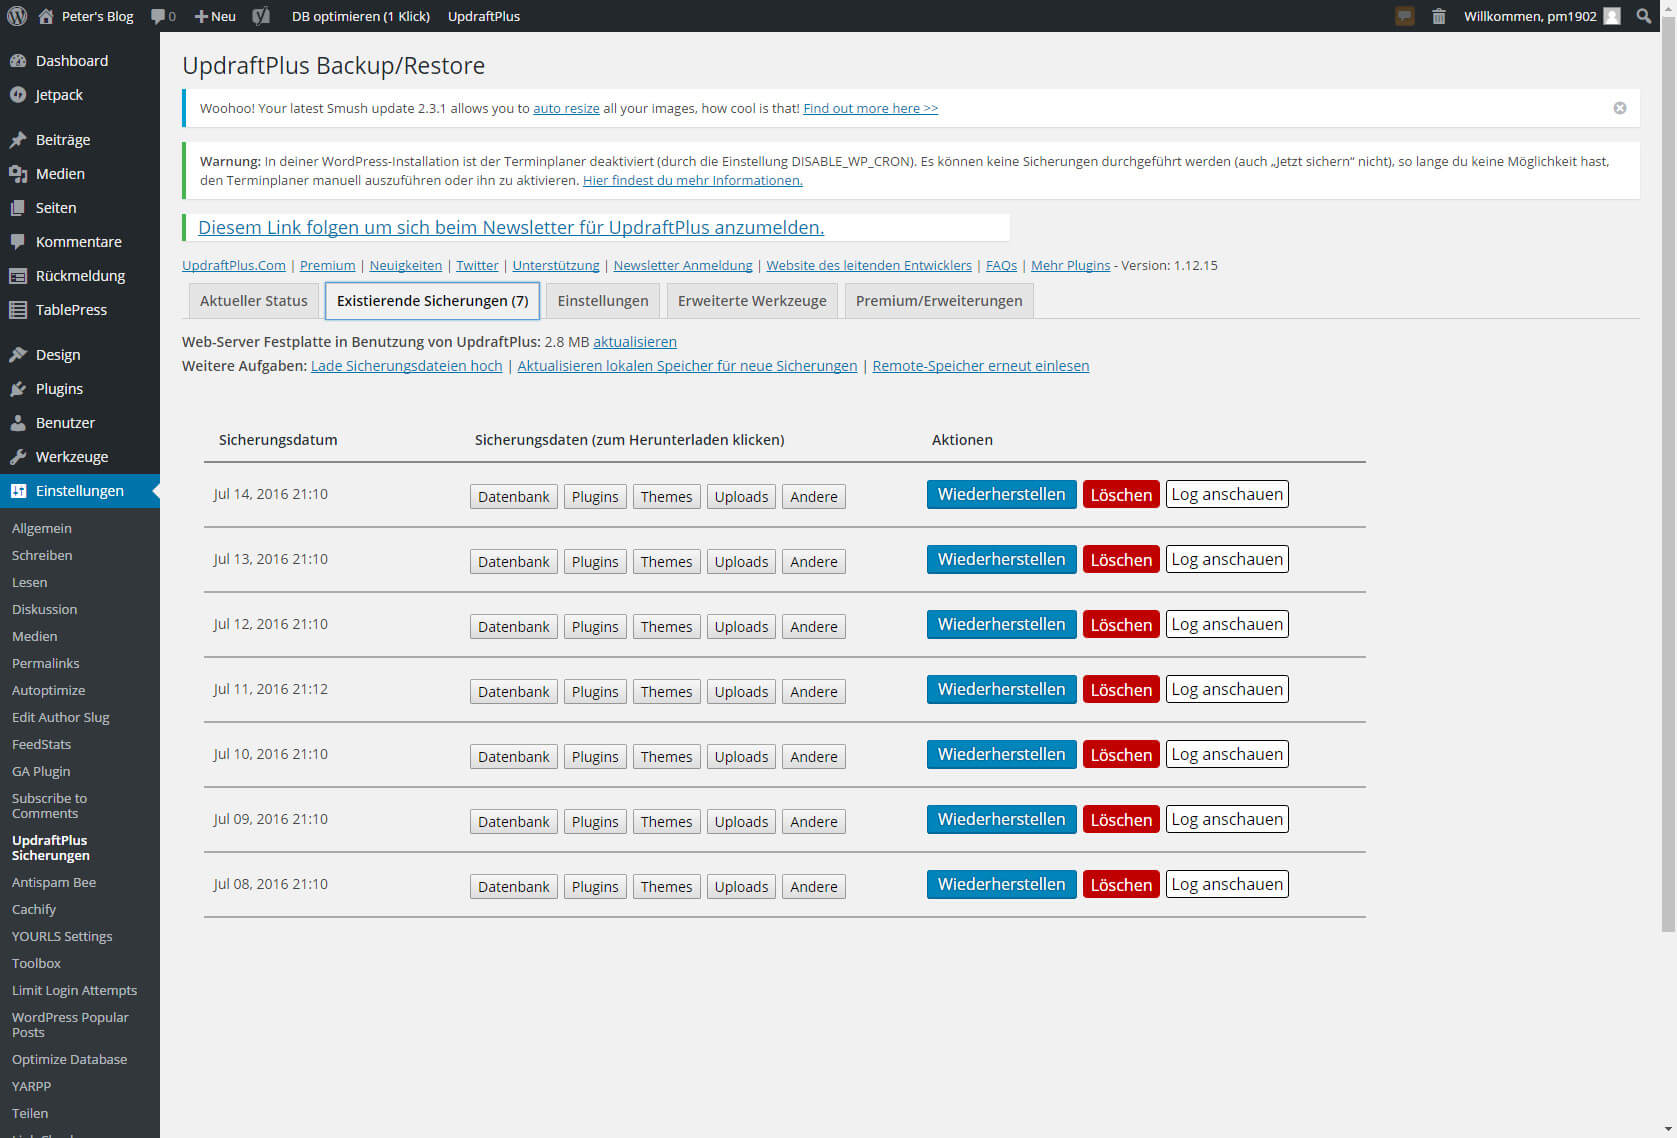Image resolution: width=1677 pixels, height=1138 pixels.
Task: Click the Dashboard gauge icon
Action: (x=18, y=61)
